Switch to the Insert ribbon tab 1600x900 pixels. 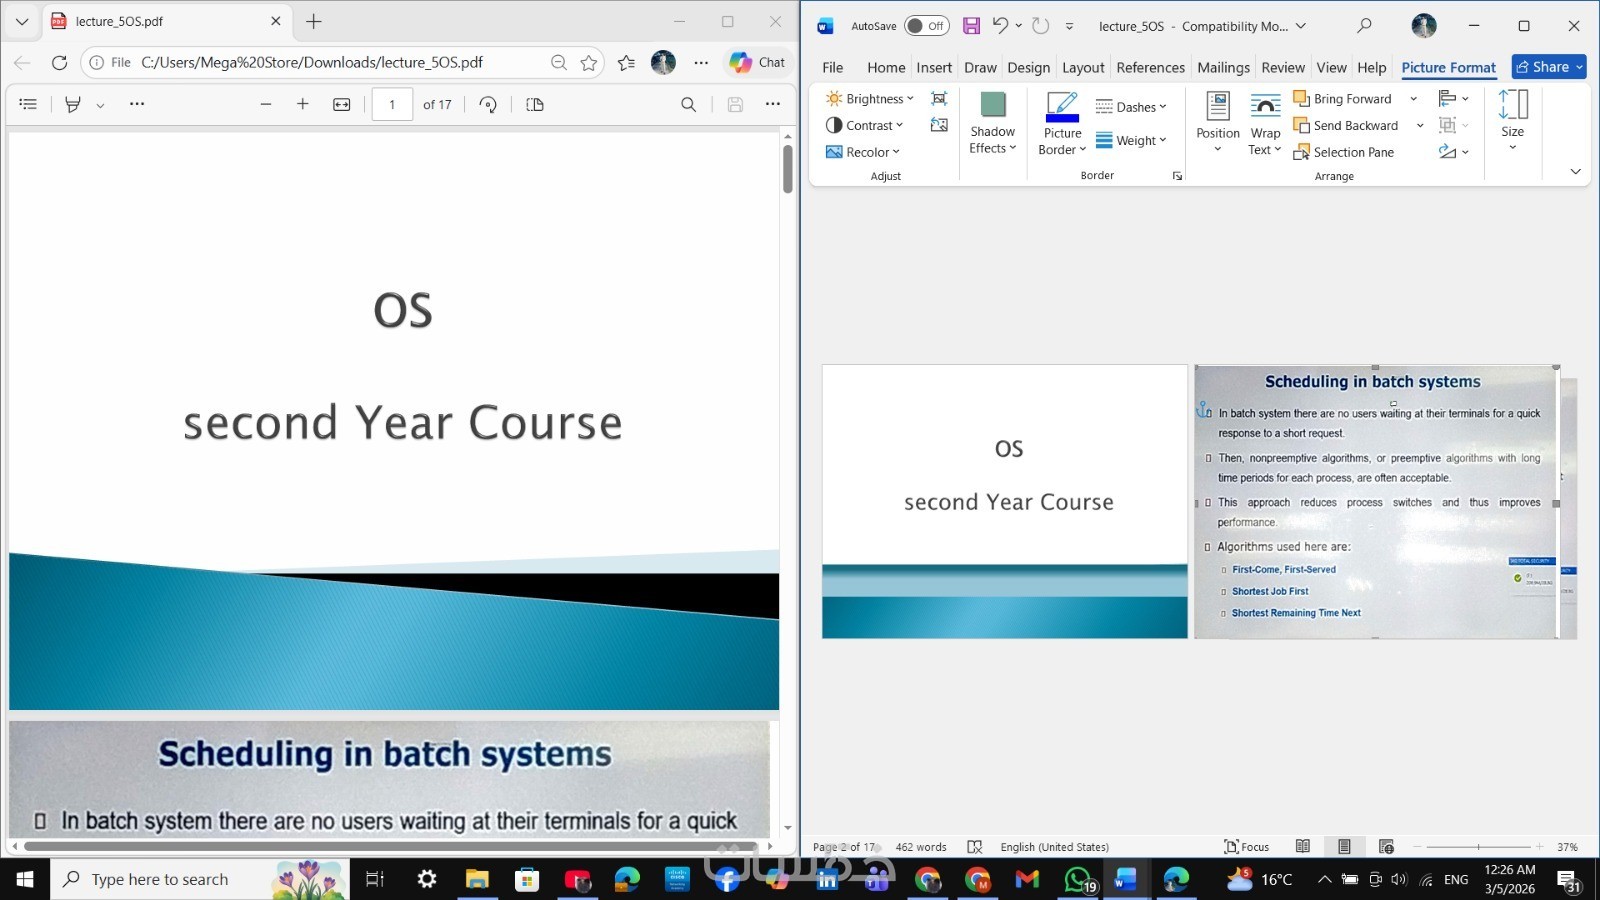tap(934, 67)
